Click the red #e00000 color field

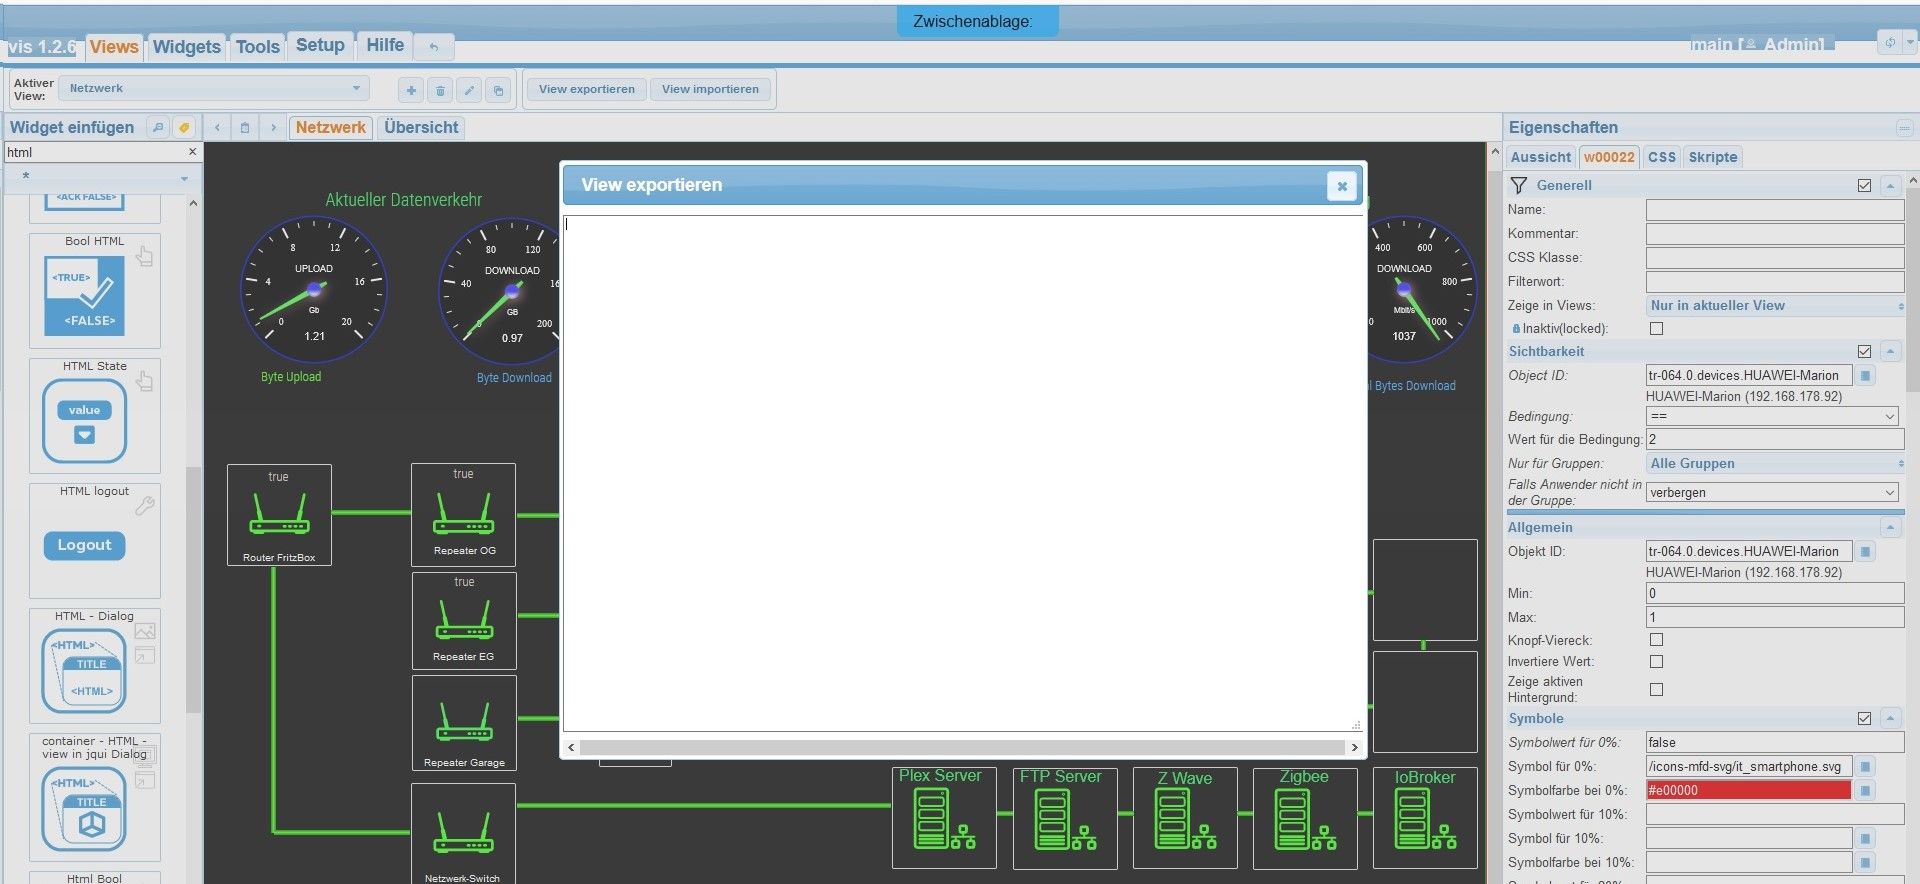(x=1748, y=791)
